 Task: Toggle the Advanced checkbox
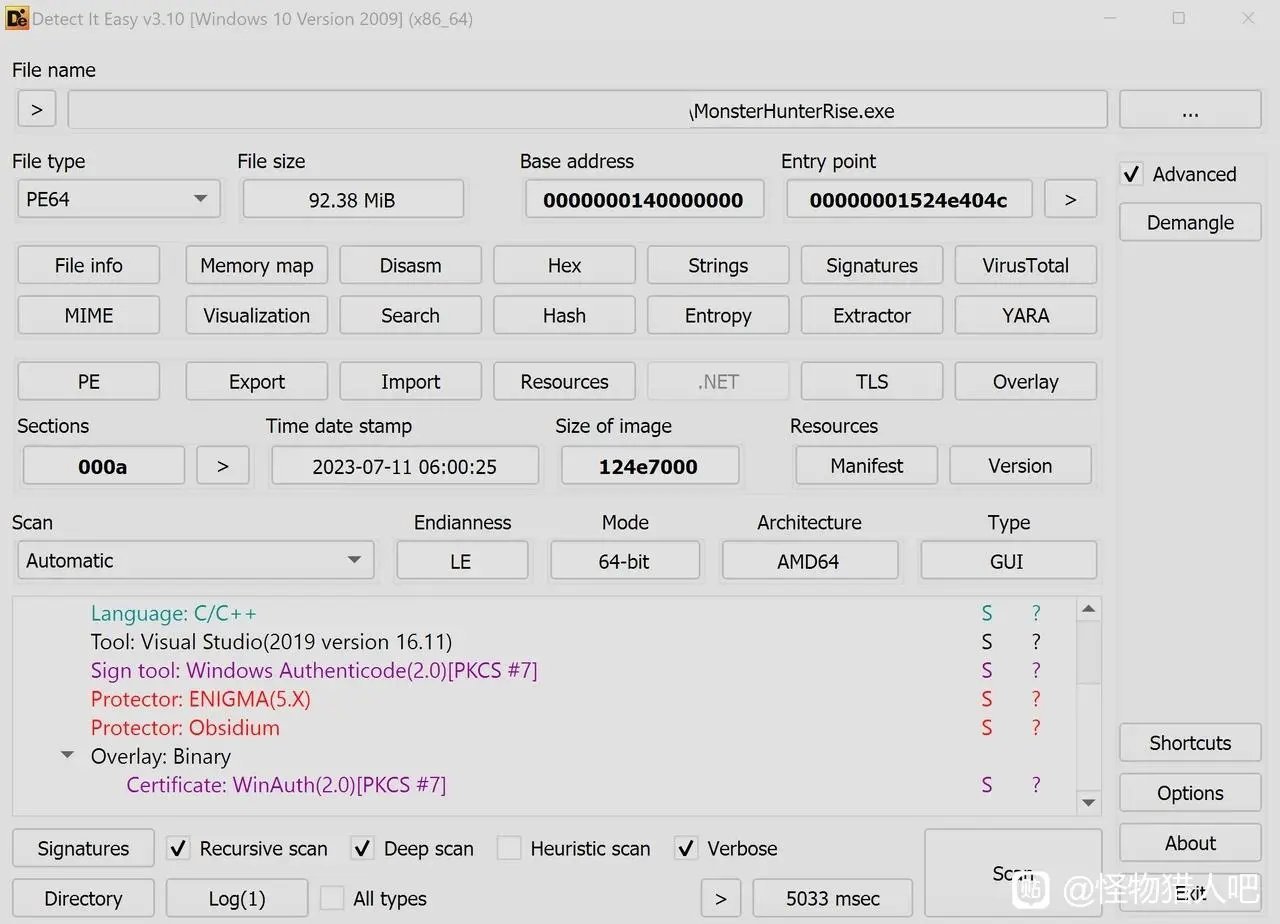coord(1131,174)
